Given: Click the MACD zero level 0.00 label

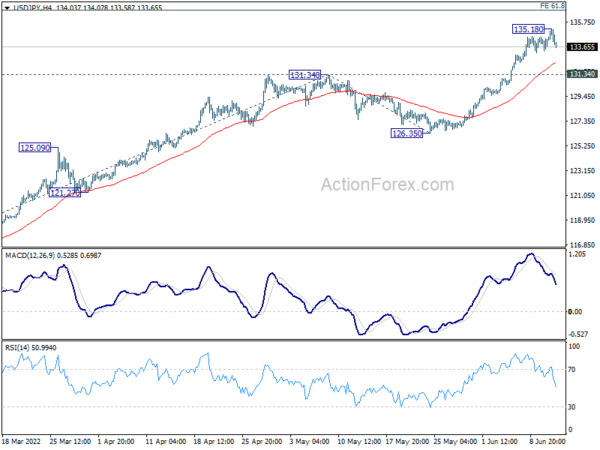Looking at the screenshot, I should click(575, 312).
